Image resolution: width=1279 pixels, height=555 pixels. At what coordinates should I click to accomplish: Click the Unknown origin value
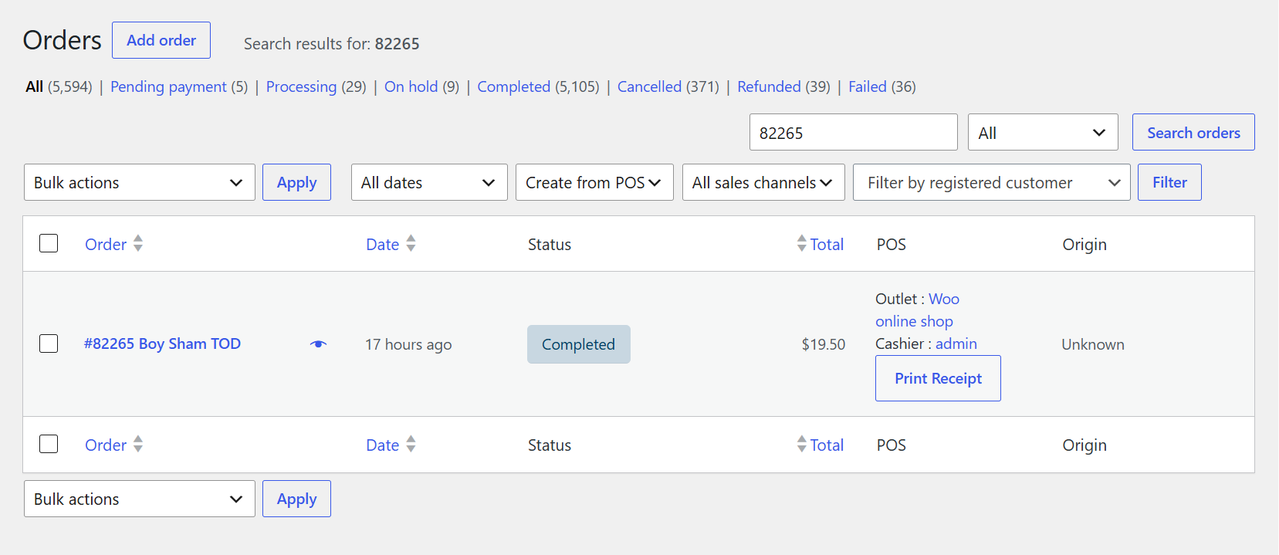[1093, 344]
